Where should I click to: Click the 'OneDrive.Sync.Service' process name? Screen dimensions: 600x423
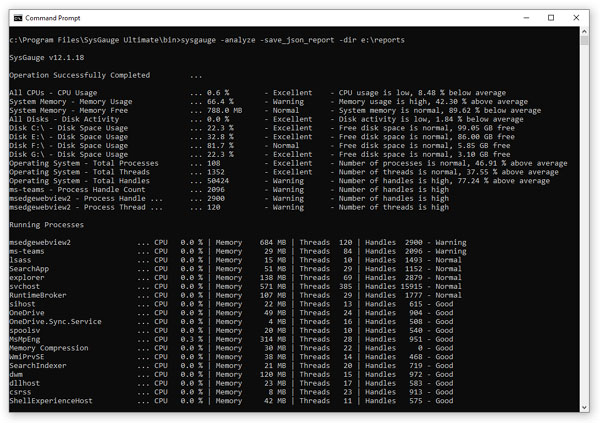point(55,322)
